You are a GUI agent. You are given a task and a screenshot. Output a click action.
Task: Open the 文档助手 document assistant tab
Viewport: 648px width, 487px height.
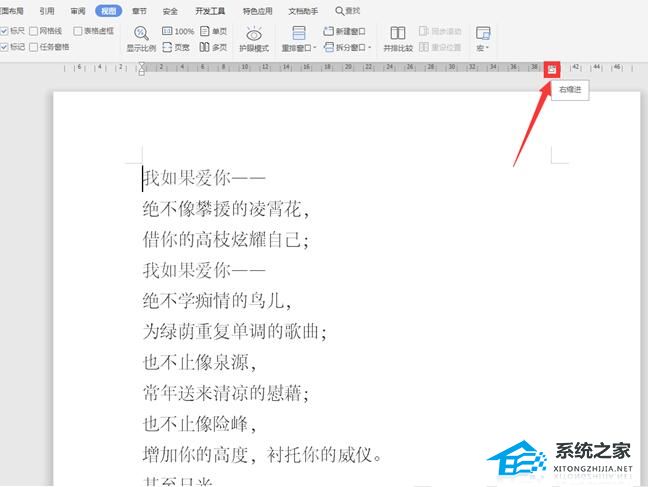click(x=303, y=11)
